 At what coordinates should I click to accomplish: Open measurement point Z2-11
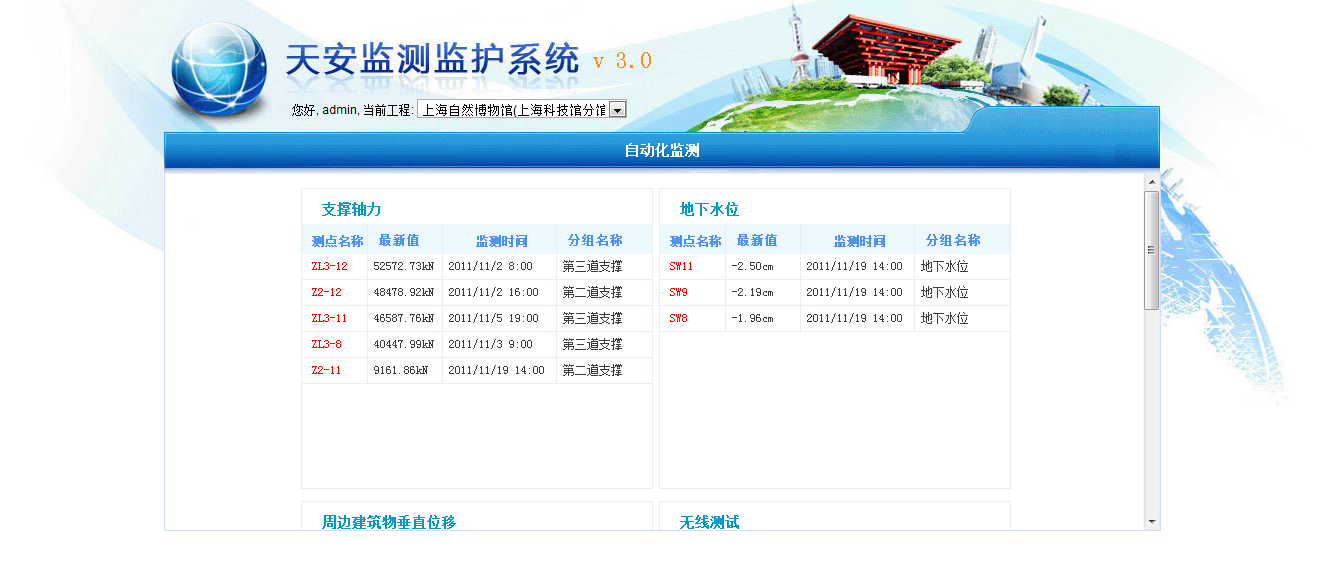click(x=327, y=371)
